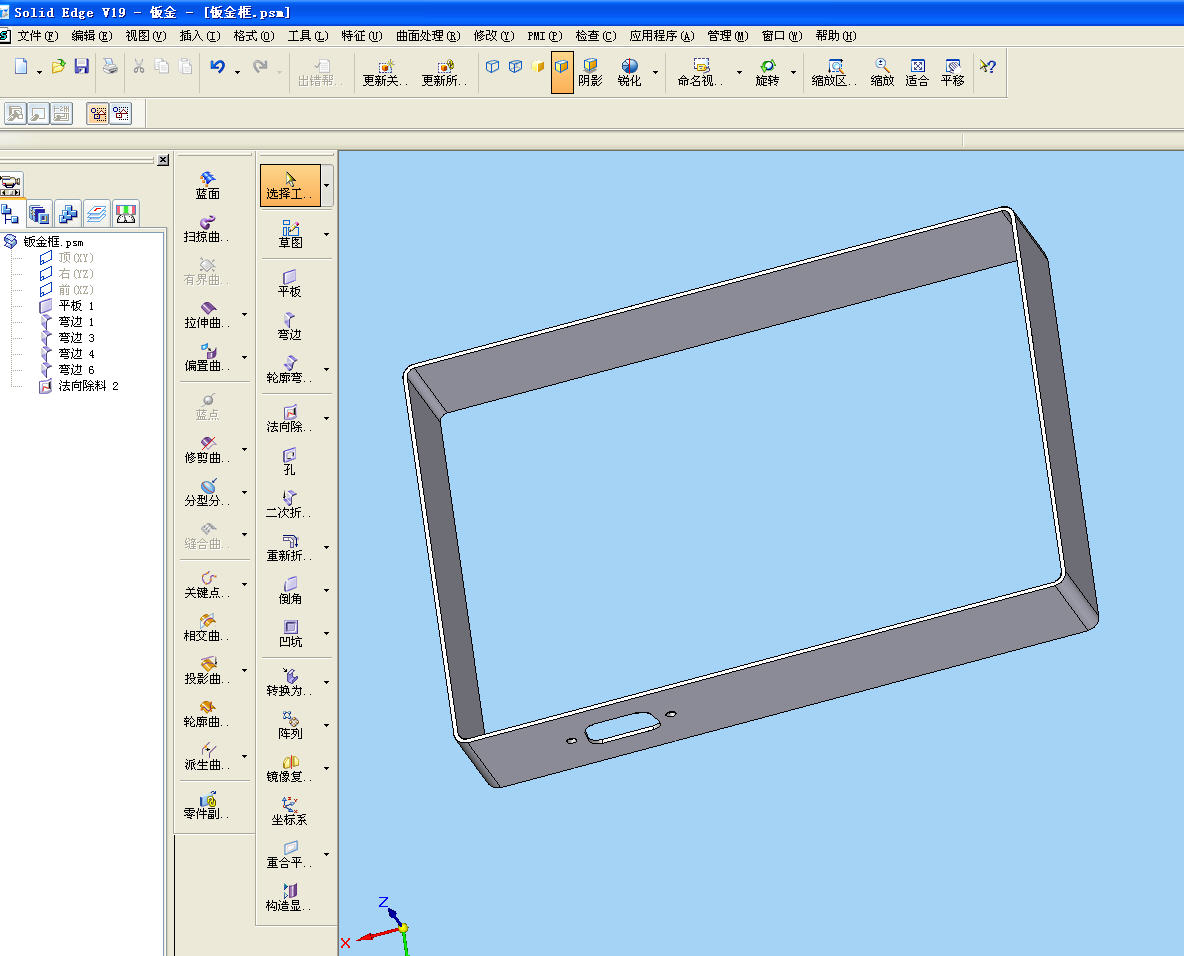Expand the 命名视.. dropdown arrow
1184x956 pixels.
coord(738,72)
